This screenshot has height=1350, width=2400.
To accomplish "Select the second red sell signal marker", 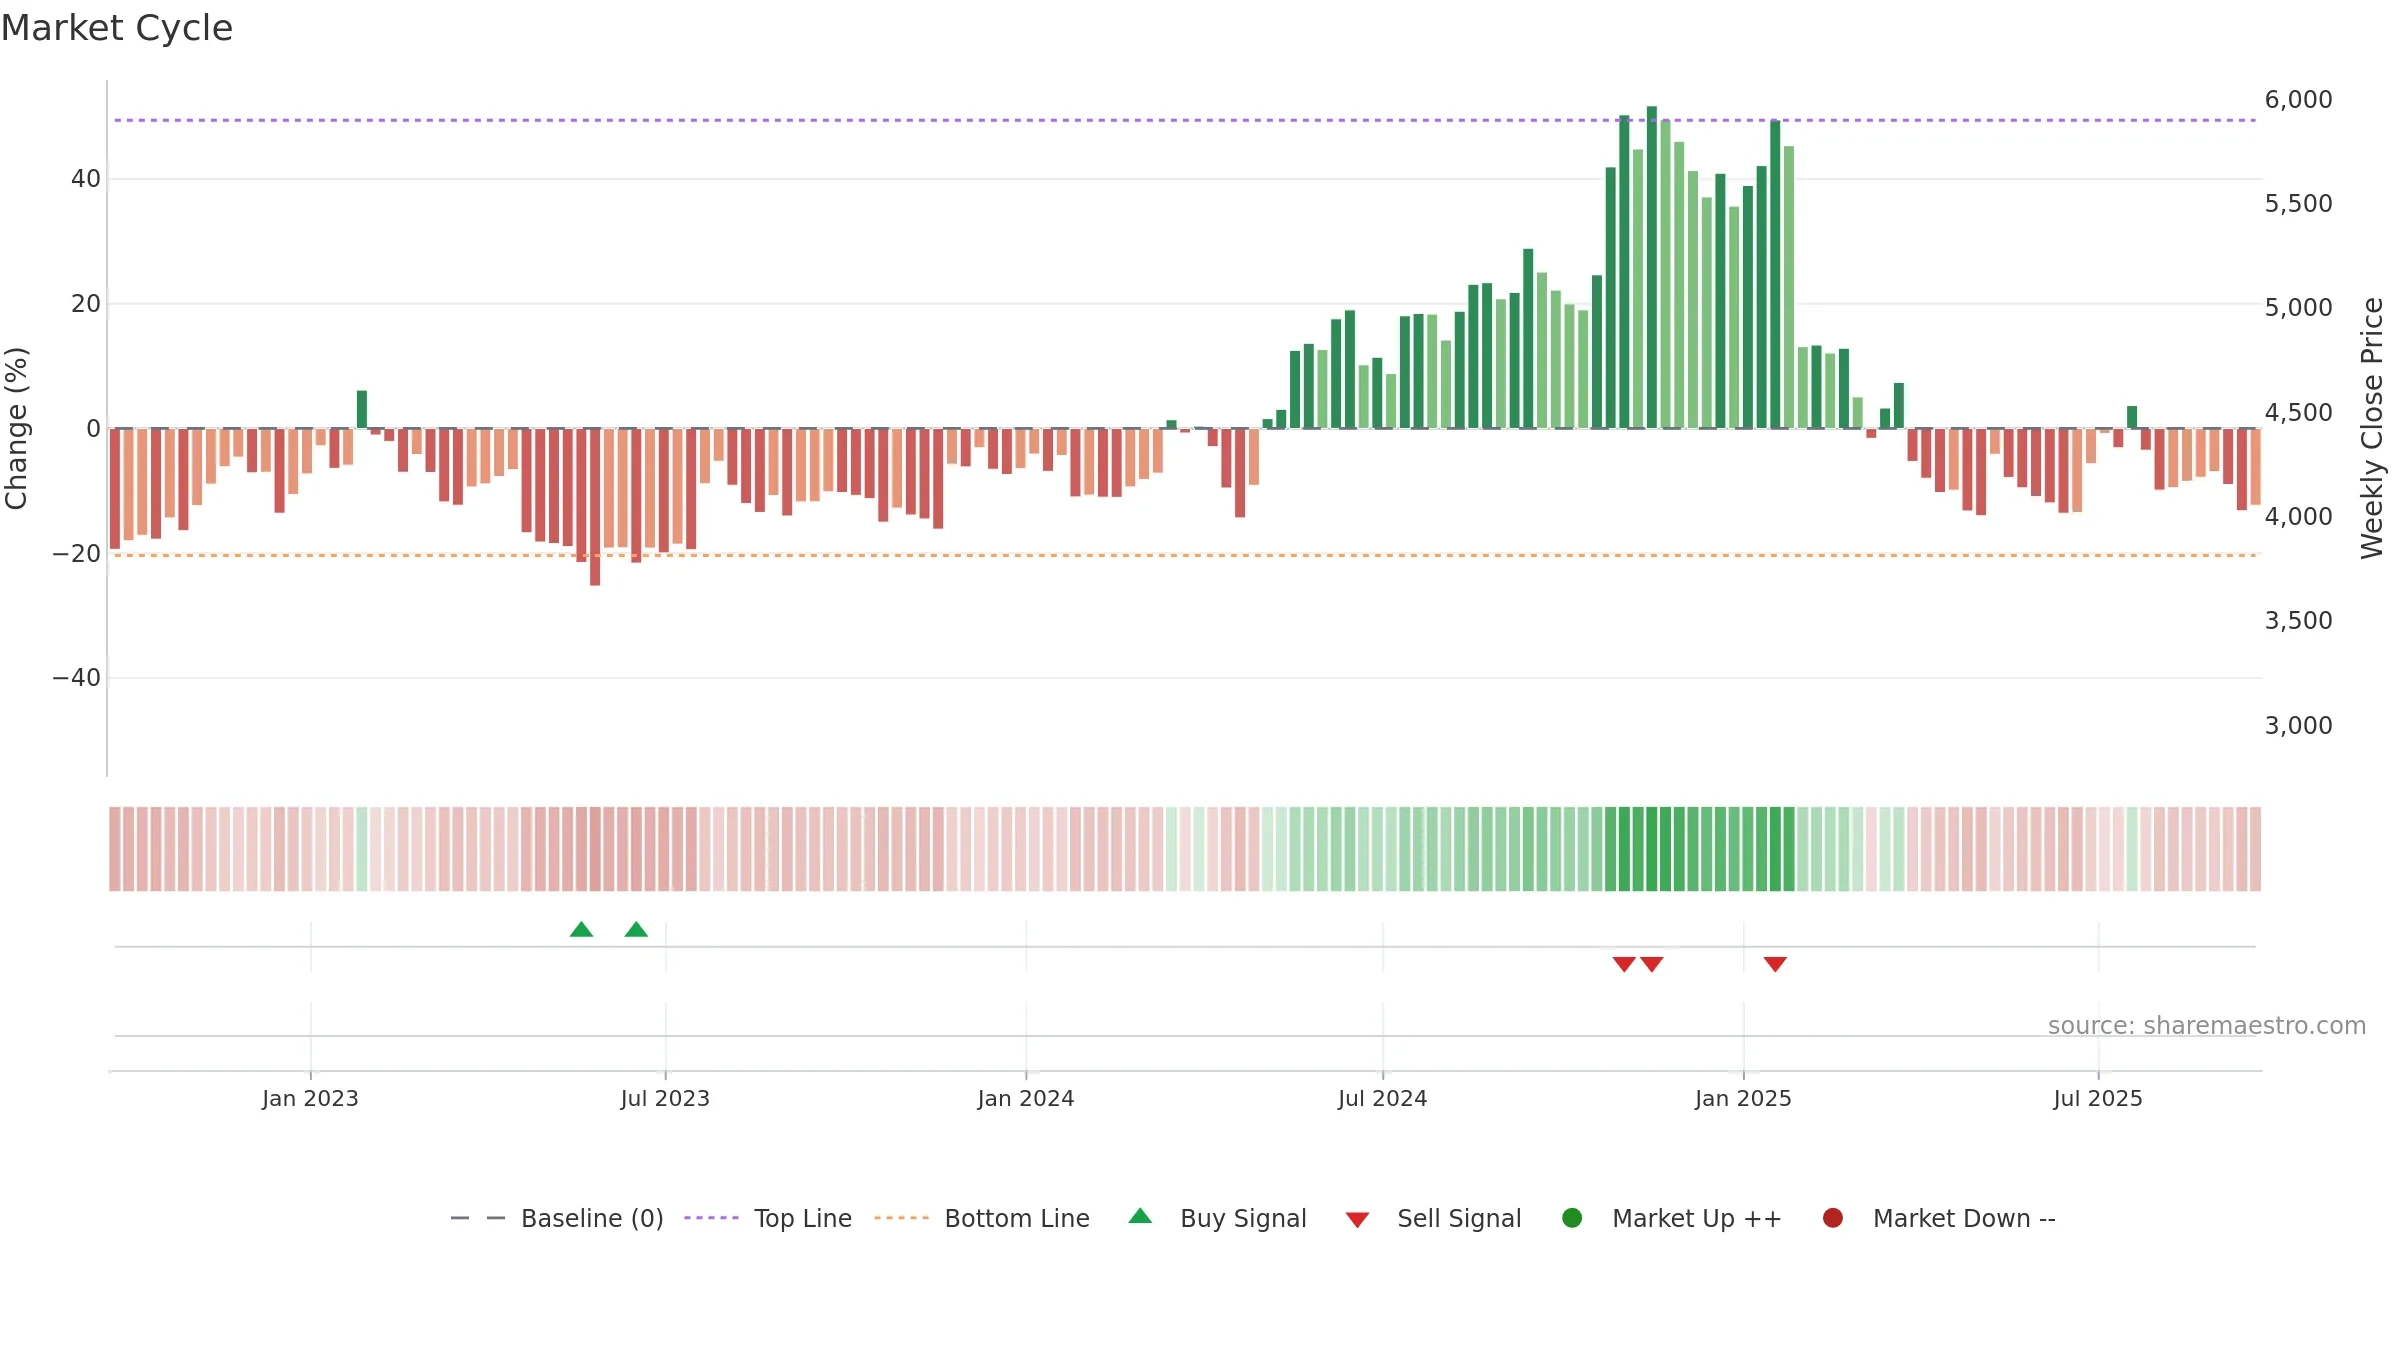I will pyautogui.click(x=1652, y=964).
